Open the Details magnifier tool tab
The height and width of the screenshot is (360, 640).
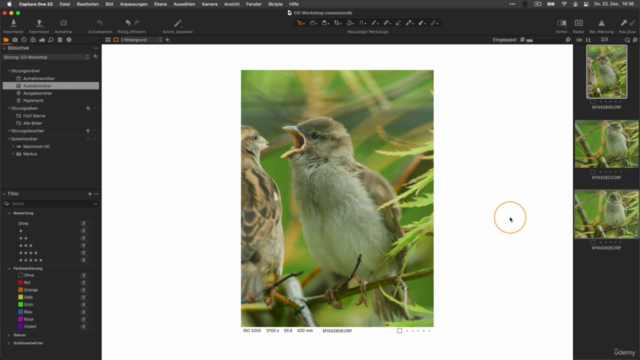click(51, 40)
